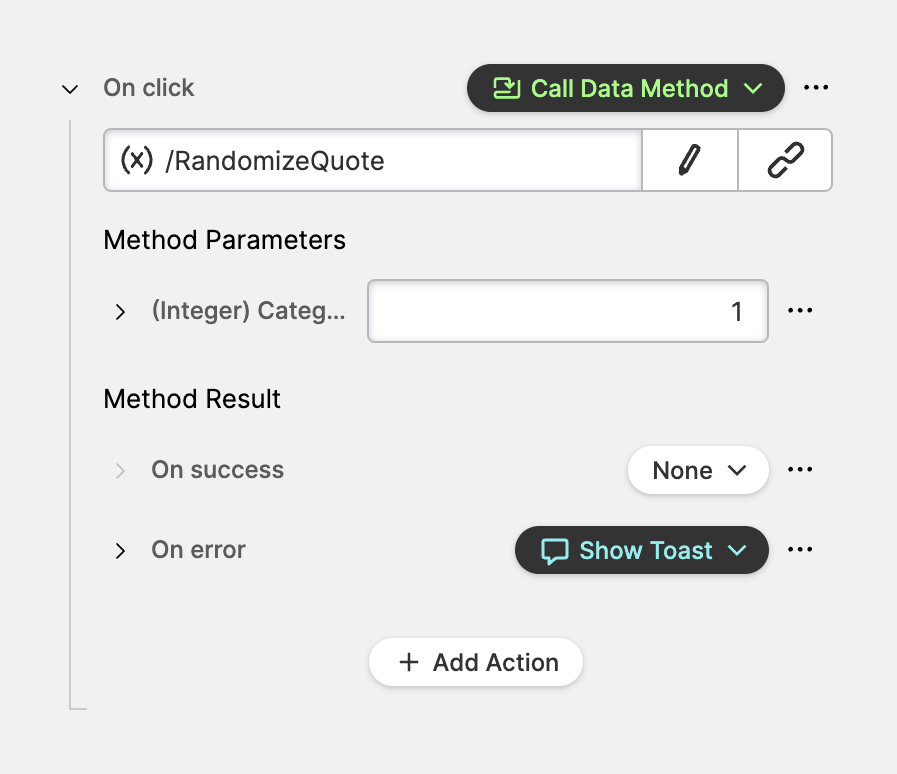Viewport: 897px width, 774px height.
Task: Open the On error row's three-dot menu
Action: click(x=800, y=550)
